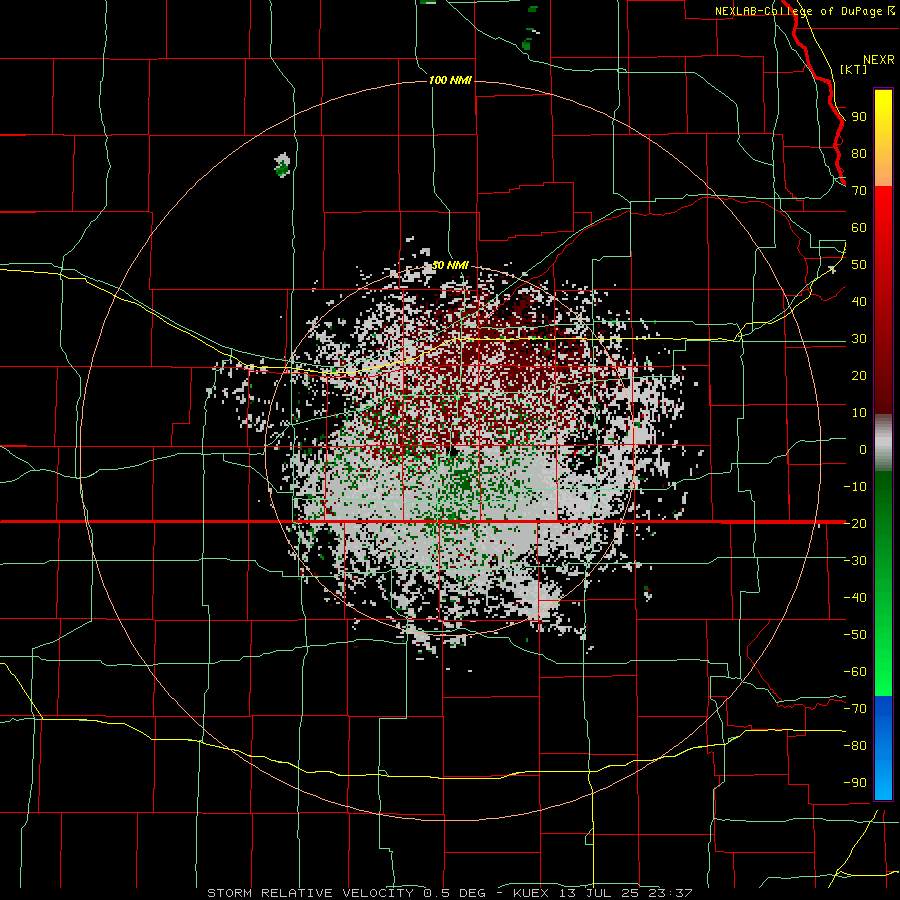900x900 pixels.
Task: Click the -90 knot scale label
Action: [x=855, y=783]
